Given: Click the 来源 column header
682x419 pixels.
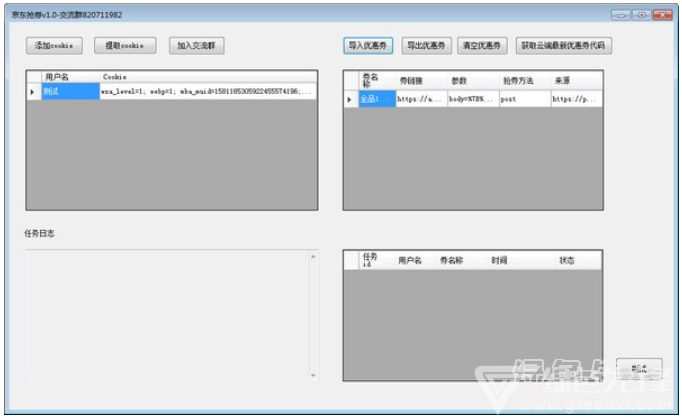Looking at the screenshot, I should click(x=577, y=80).
